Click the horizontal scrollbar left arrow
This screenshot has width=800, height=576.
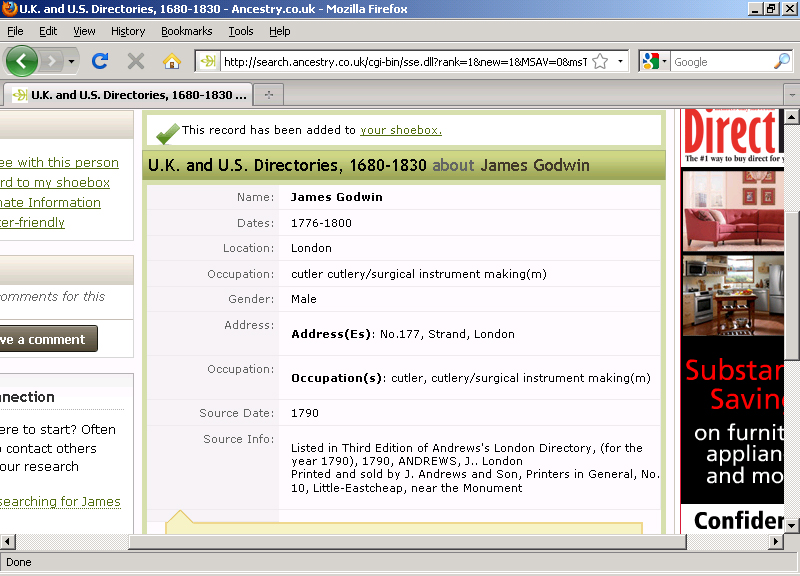click(x=8, y=541)
